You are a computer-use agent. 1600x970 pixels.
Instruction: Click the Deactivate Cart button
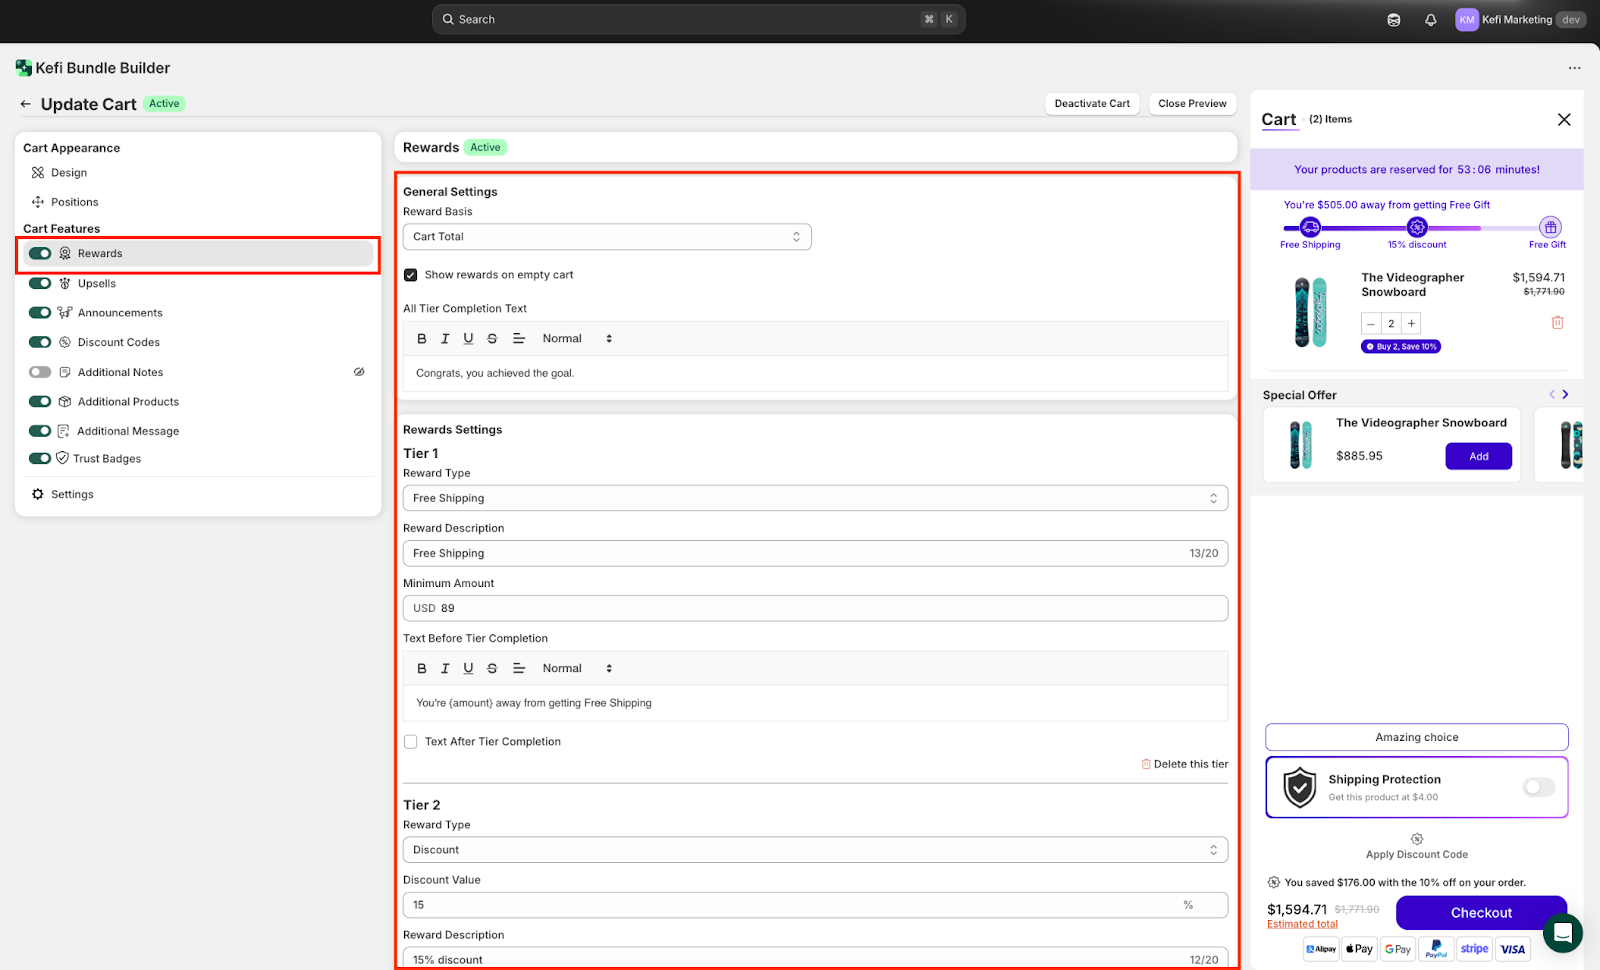pyautogui.click(x=1091, y=104)
